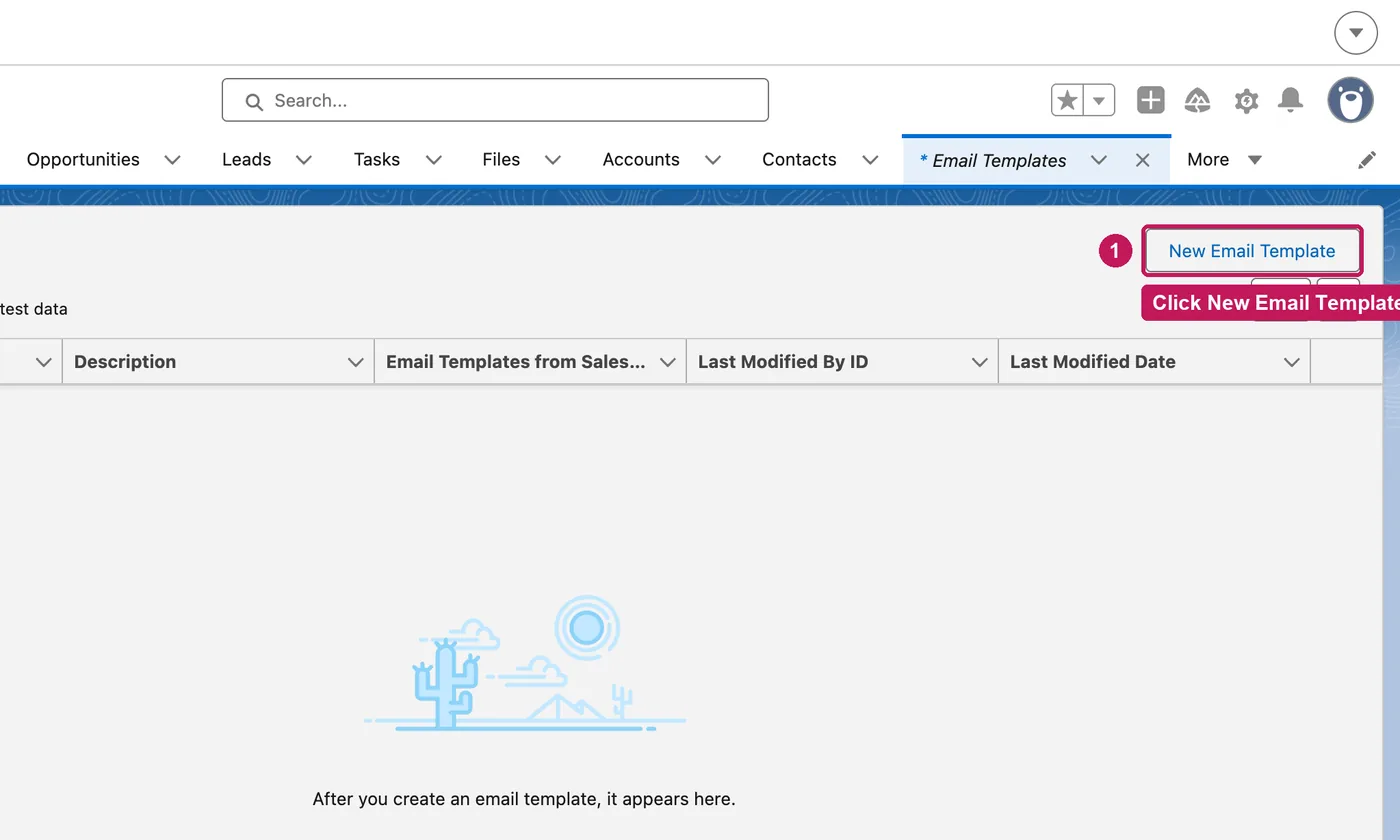Expand the Leads tab chevron
This screenshot has width=1400, height=840.
click(304, 160)
